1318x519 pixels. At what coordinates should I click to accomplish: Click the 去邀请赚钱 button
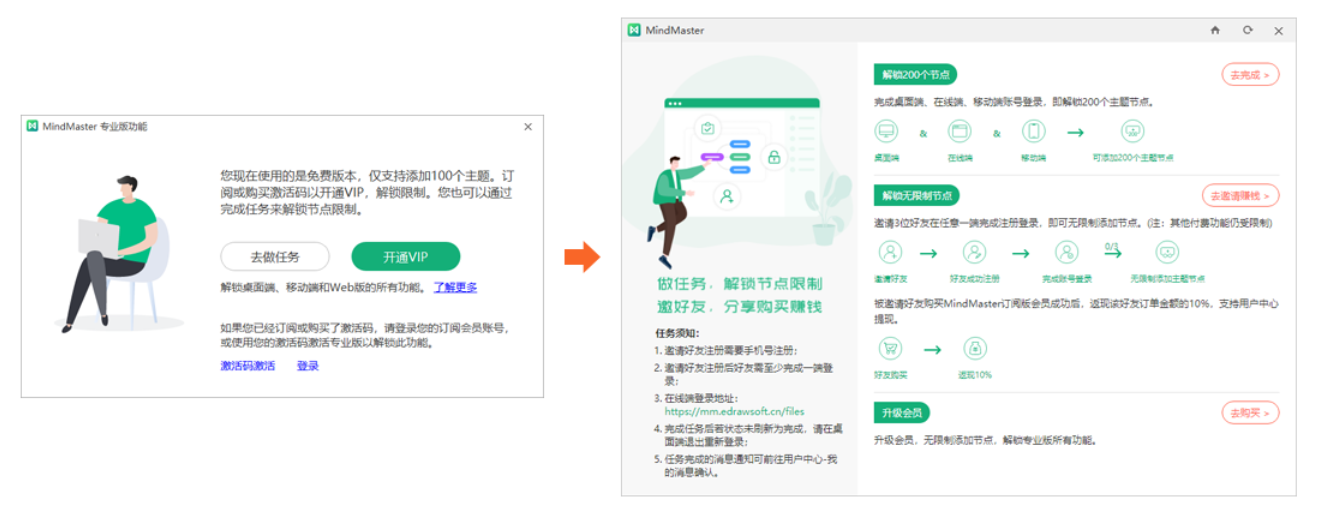pyautogui.click(x=1240, y=196)
